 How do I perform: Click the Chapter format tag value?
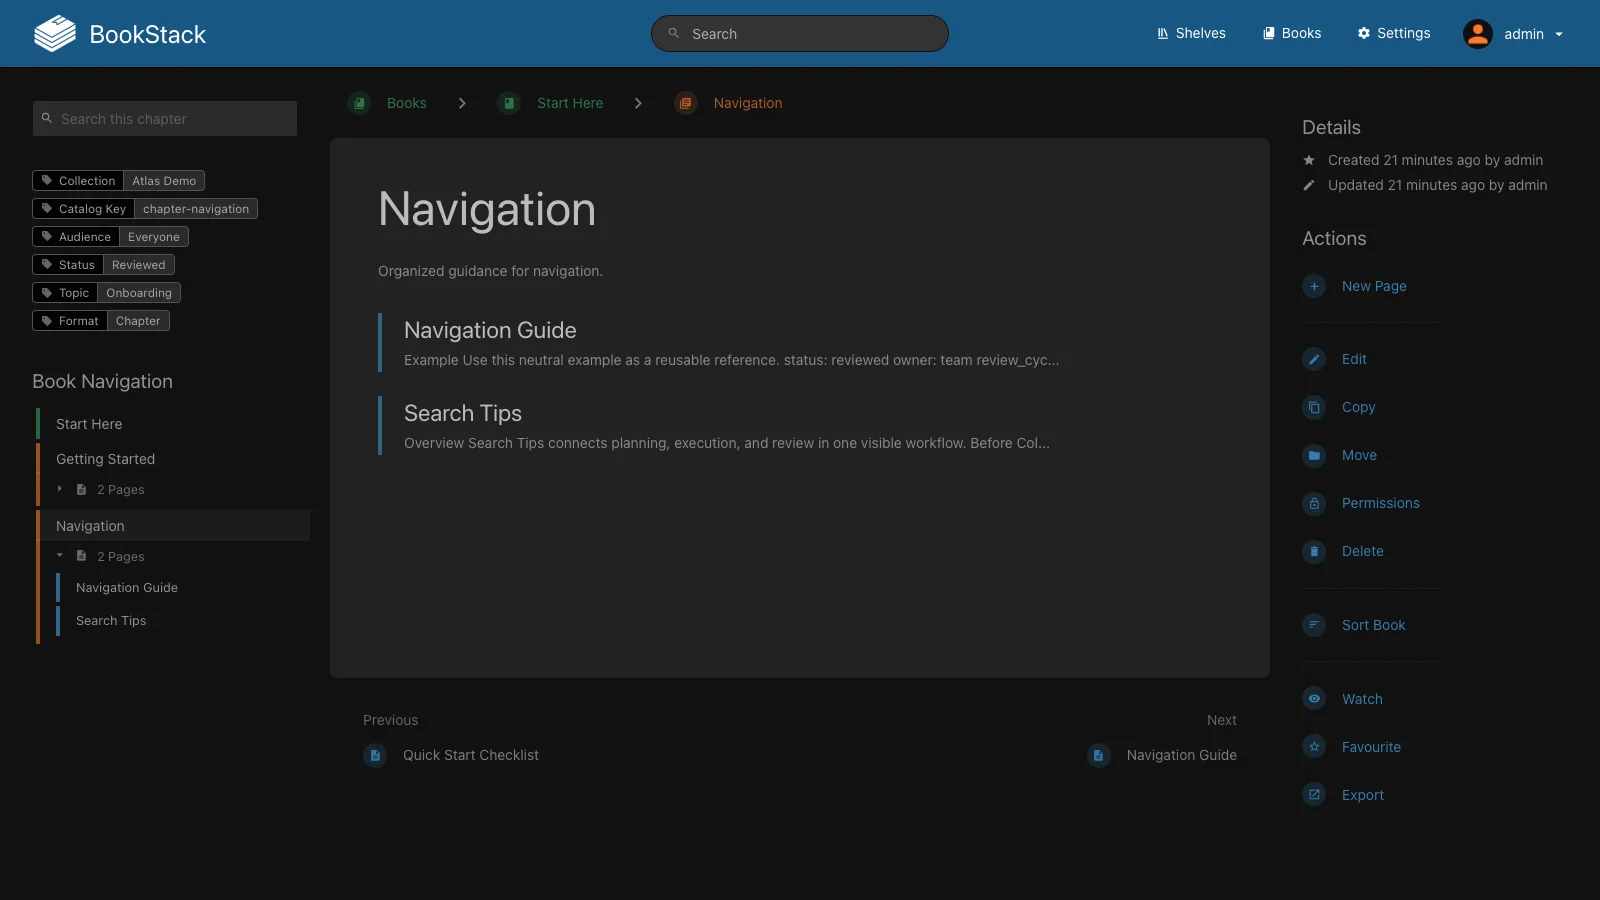[138, 321]
